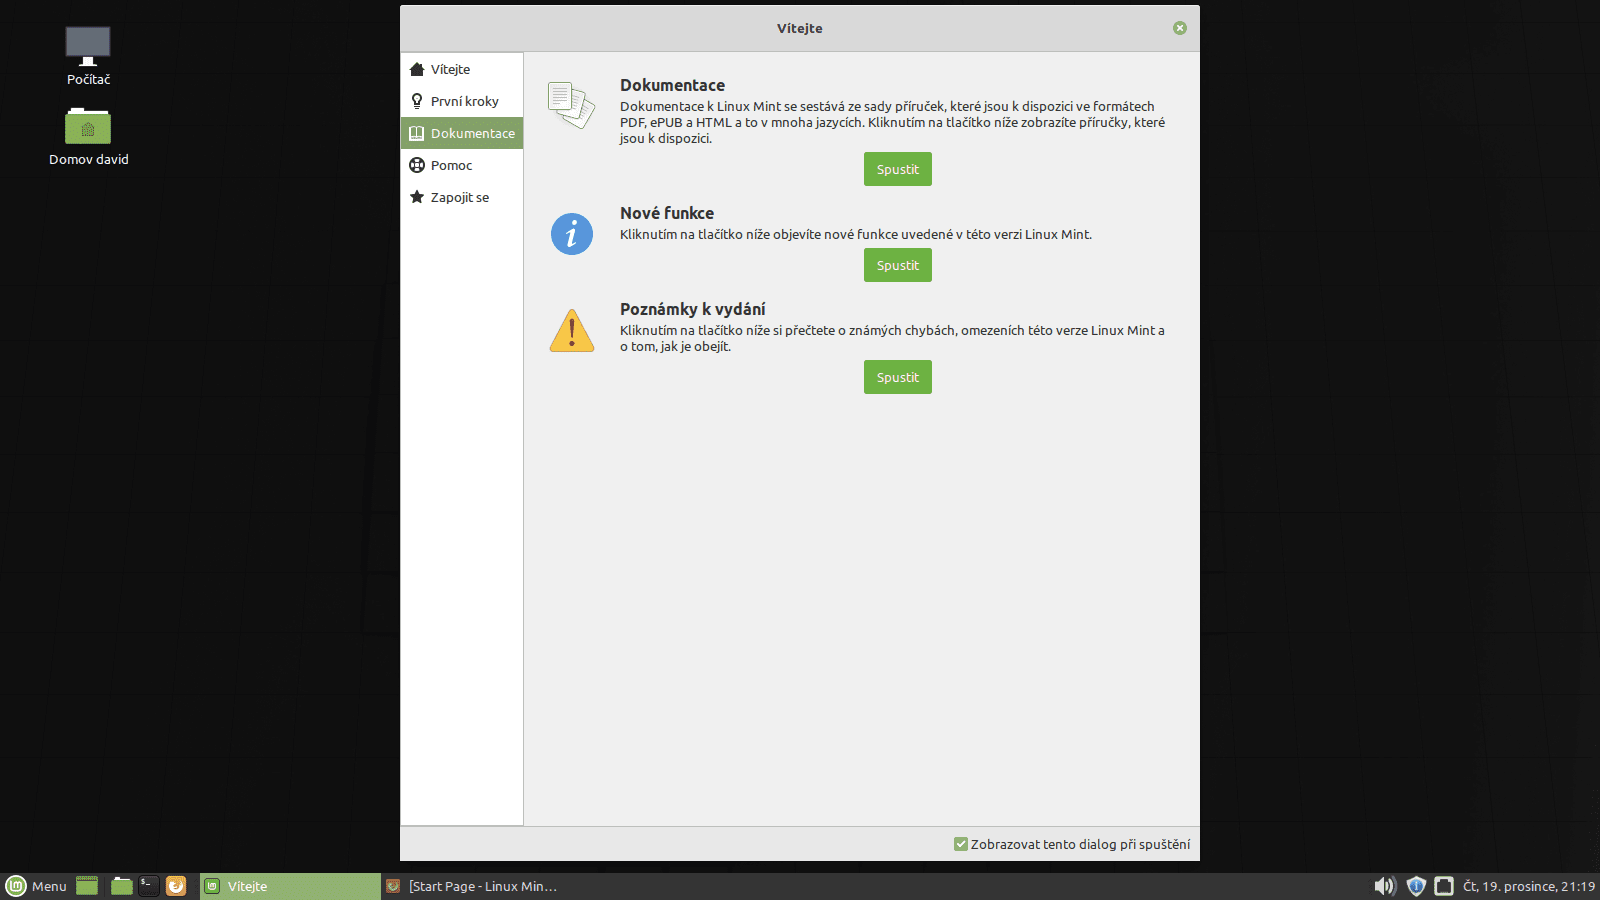
Task: Select the star icon for Zapojit se
Action: 417,197
